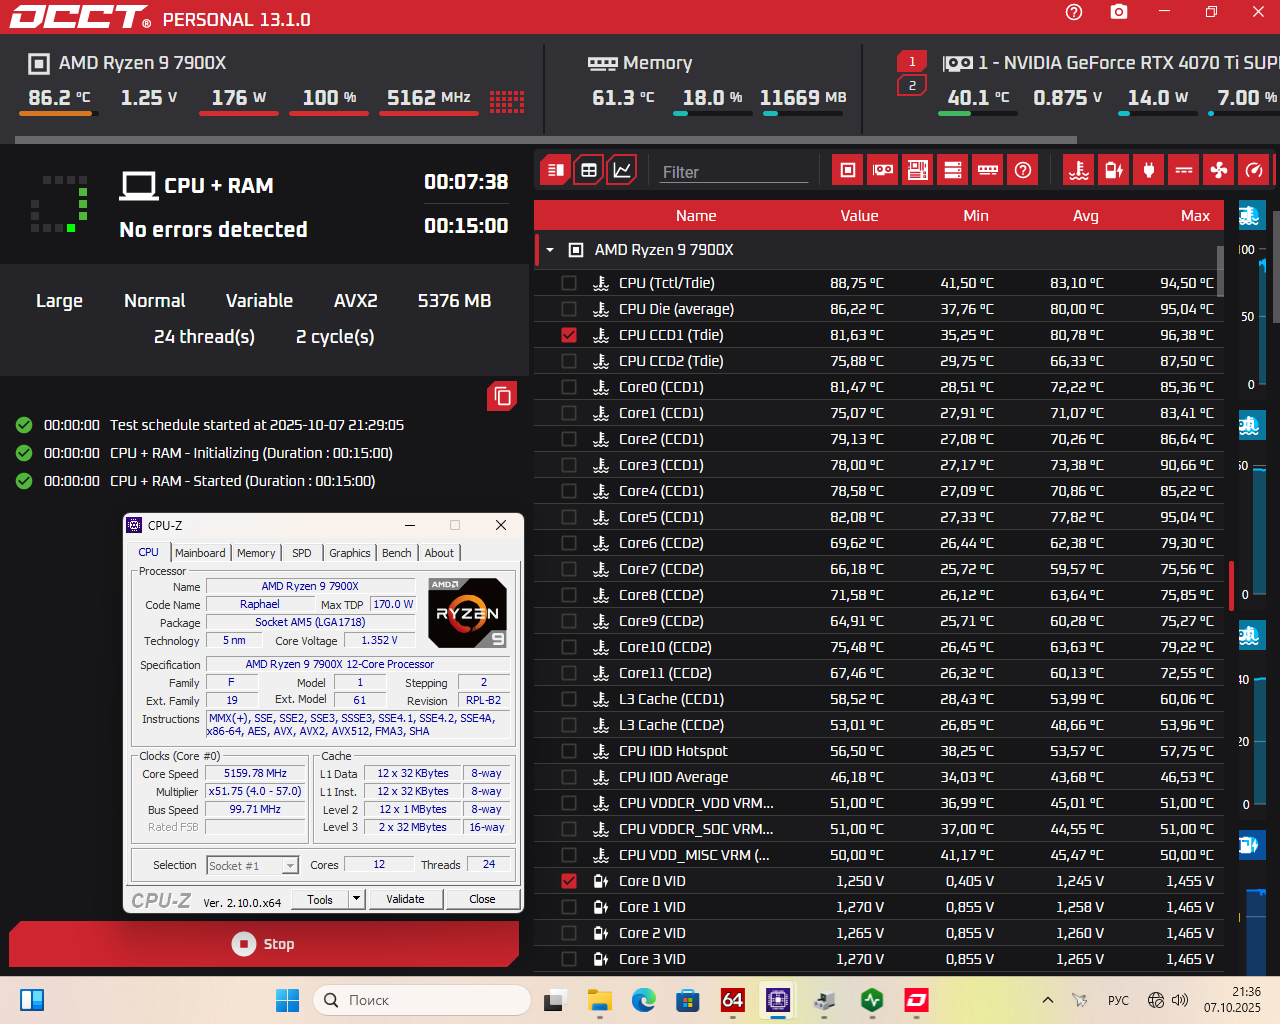Filter sensors by gauge usage icon

click(x=1254, y=170)
